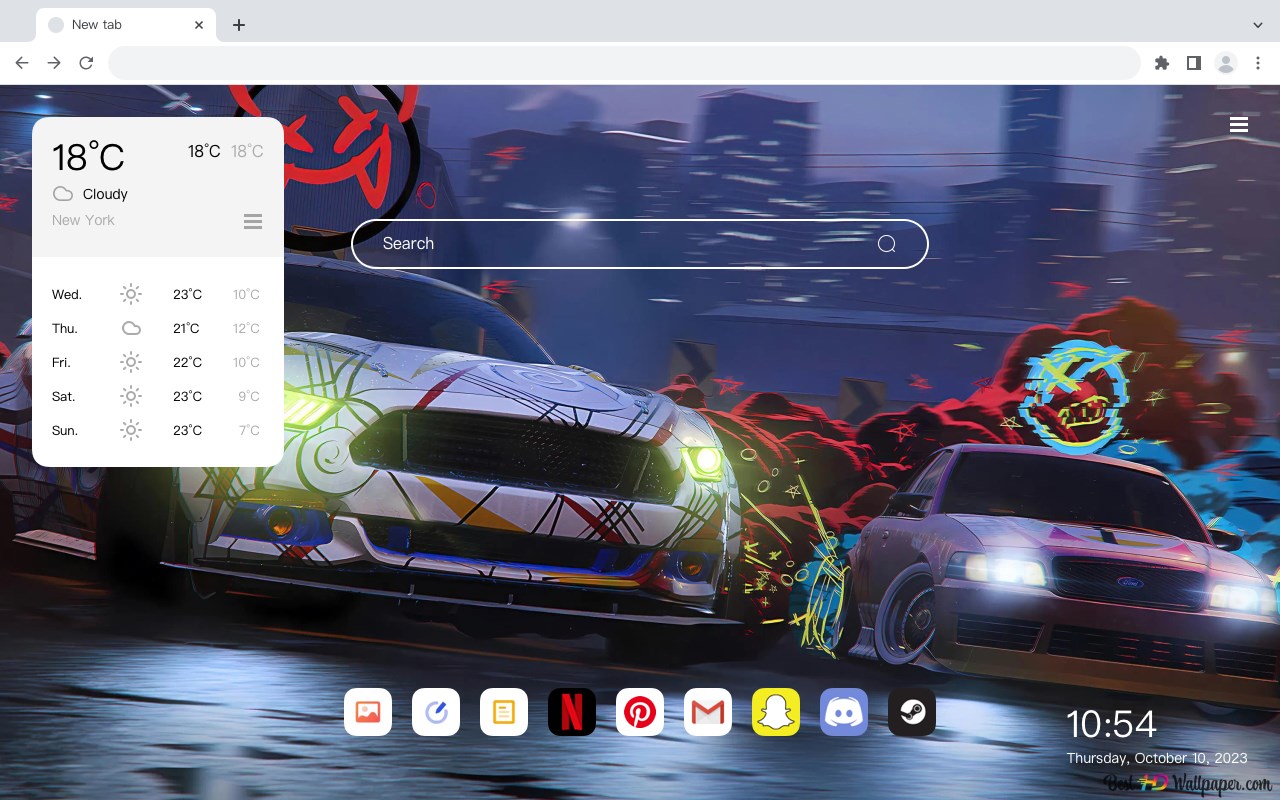Open the browser Extensions puzzle icon

(x=1161, y=63)
